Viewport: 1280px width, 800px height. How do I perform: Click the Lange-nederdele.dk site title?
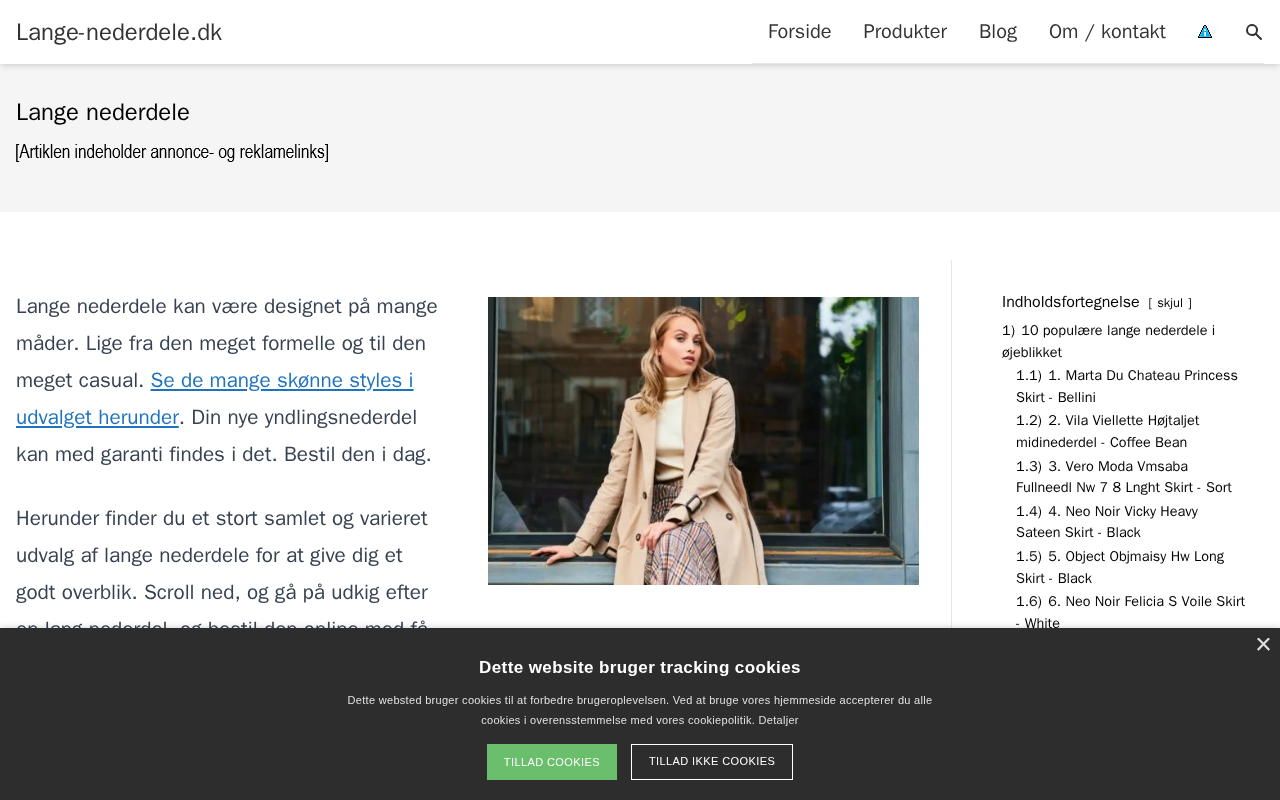(x=119, y=32)
